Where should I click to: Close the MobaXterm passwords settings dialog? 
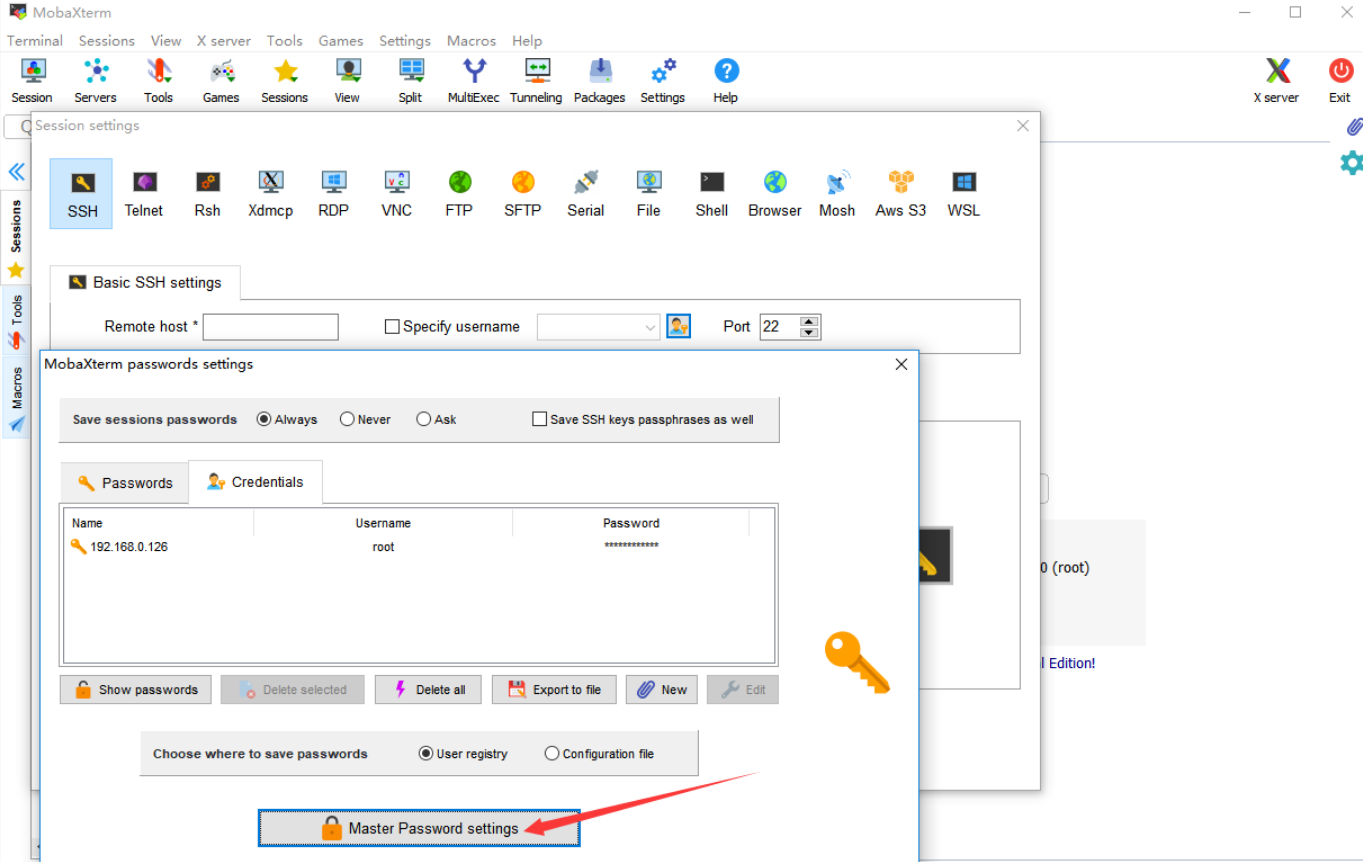901,365
